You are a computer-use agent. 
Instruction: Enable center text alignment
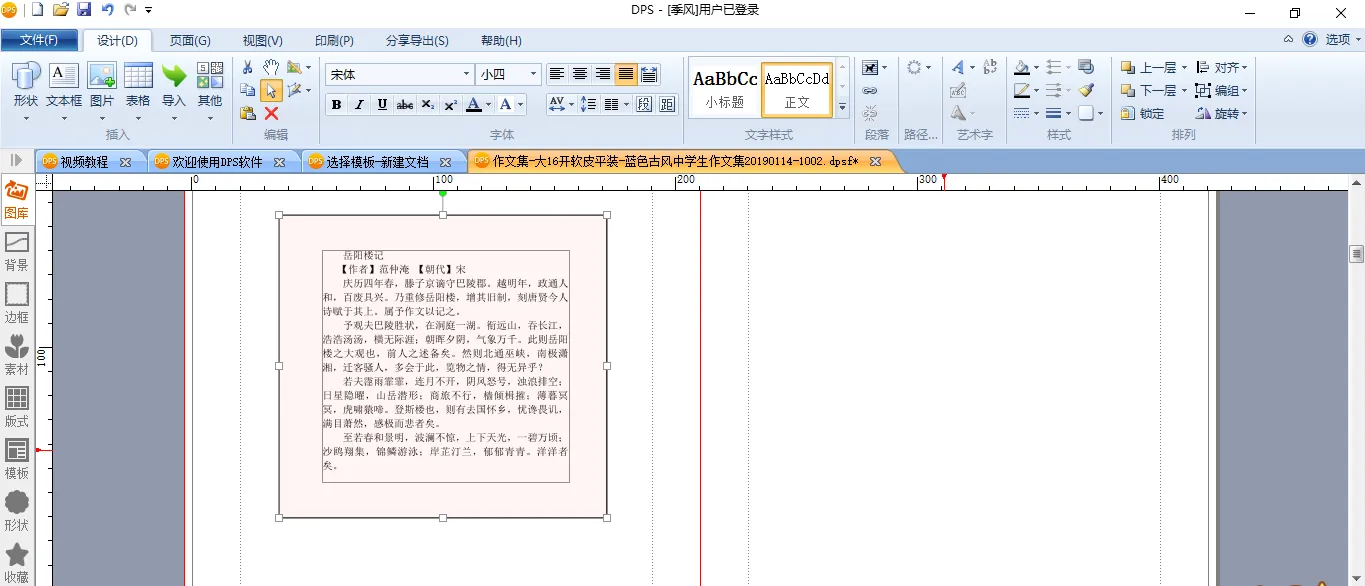pyautogui.click(x=580, y=74)
